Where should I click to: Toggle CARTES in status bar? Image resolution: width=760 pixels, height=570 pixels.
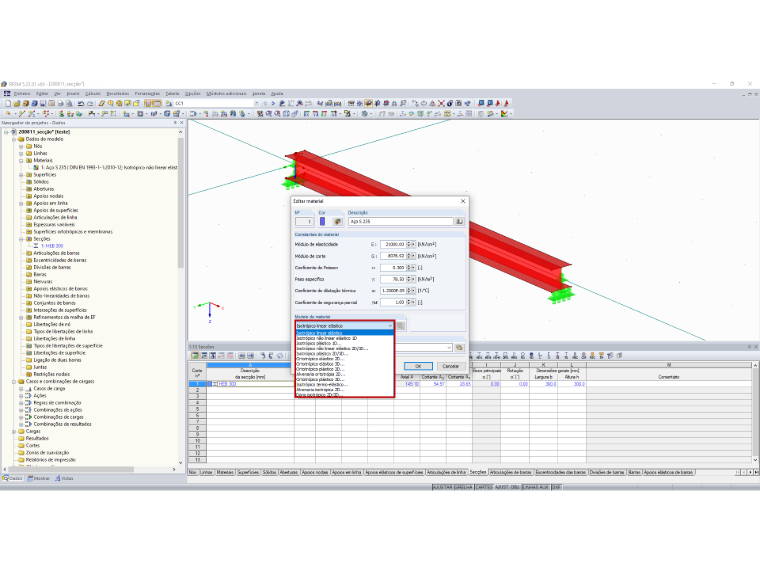484,487
